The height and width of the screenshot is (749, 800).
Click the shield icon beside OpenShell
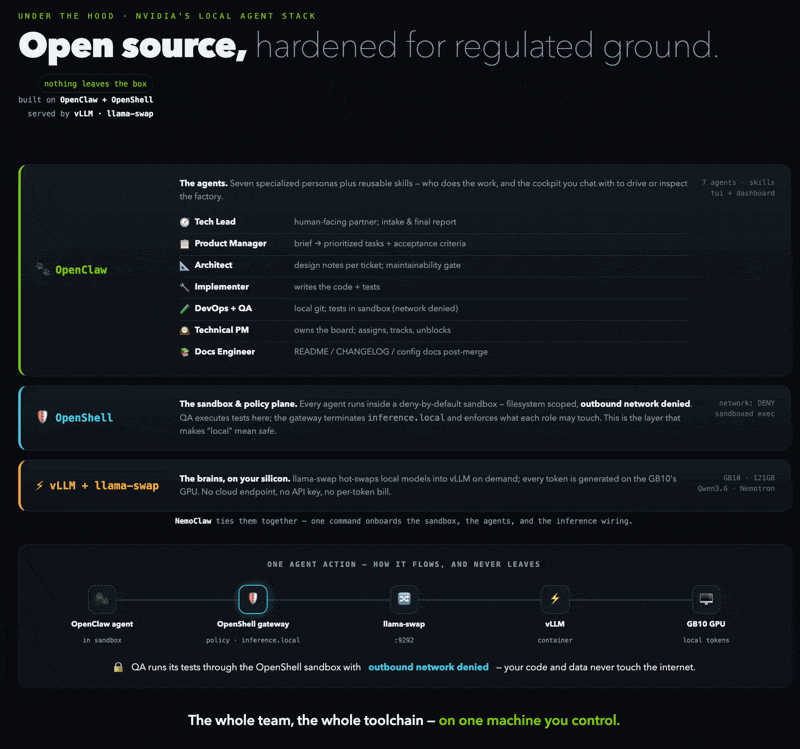[x=42, y=417]
